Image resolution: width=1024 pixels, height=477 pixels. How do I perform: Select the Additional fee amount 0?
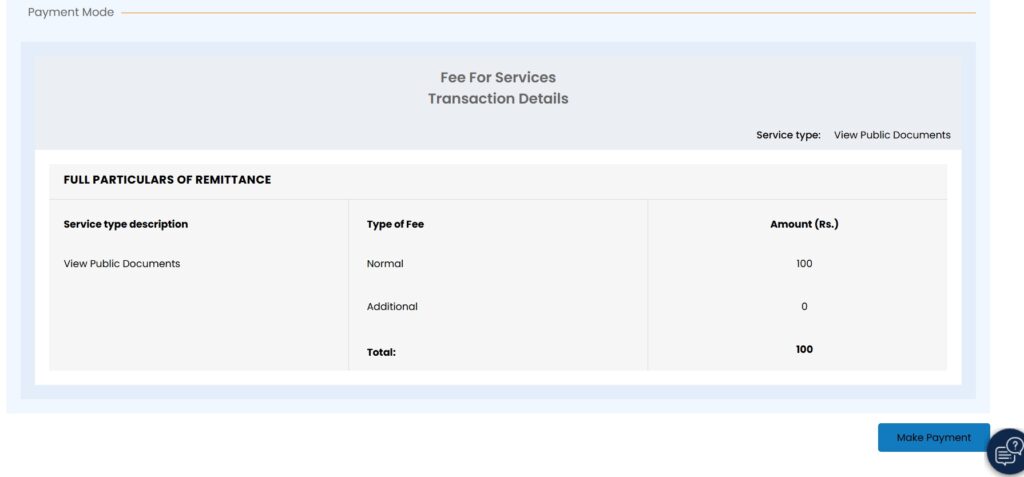coord(804,306)
